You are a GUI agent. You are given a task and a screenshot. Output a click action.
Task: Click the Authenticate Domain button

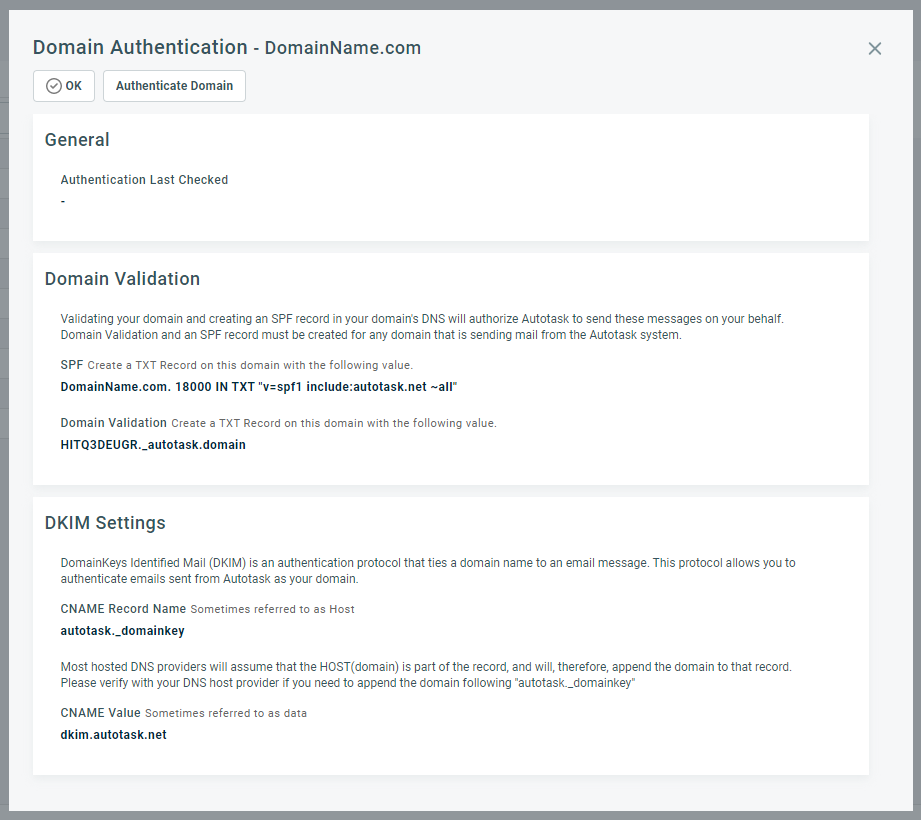click(174, 86)
